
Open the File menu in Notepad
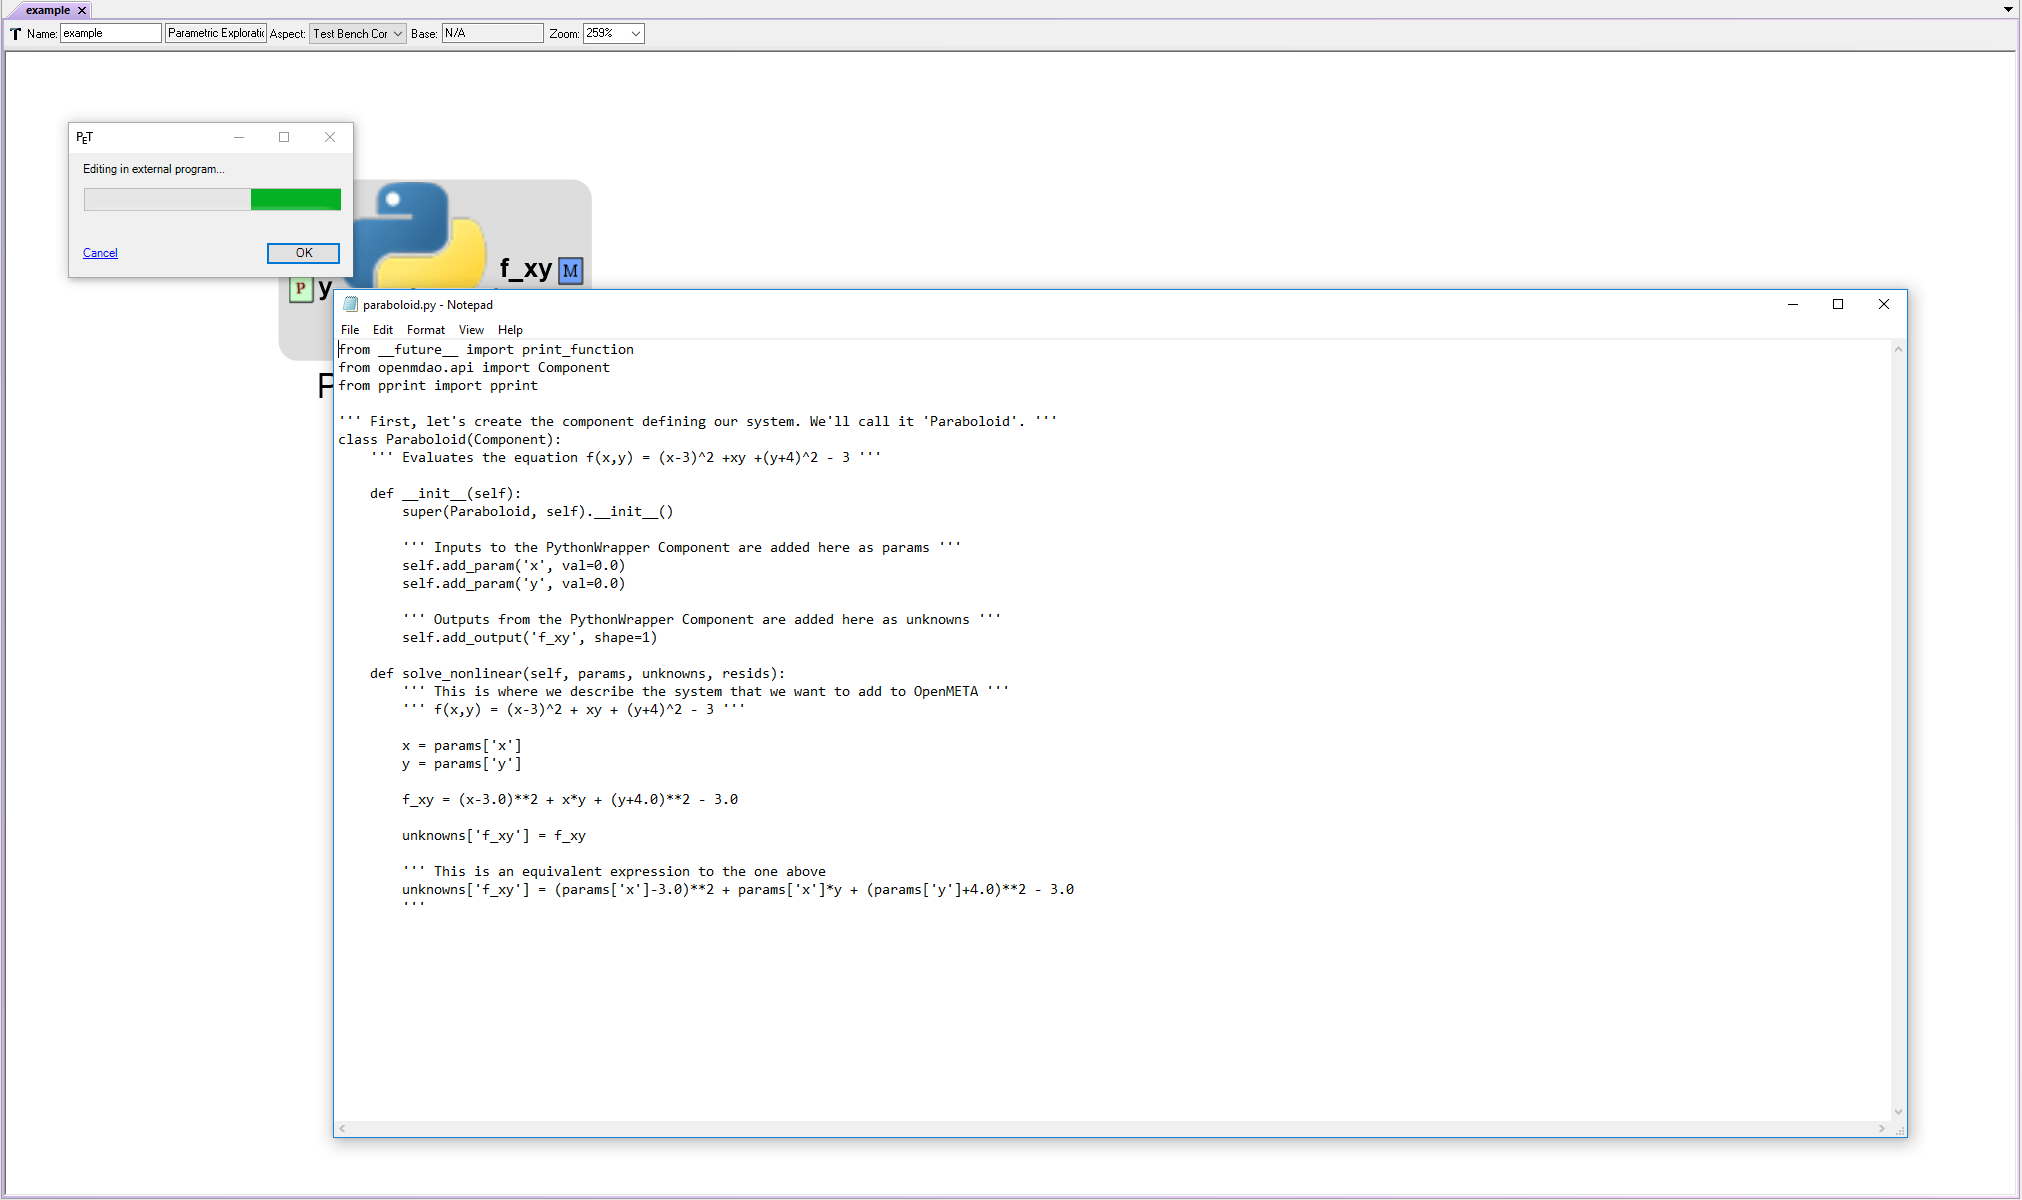[x=349, y=329]
